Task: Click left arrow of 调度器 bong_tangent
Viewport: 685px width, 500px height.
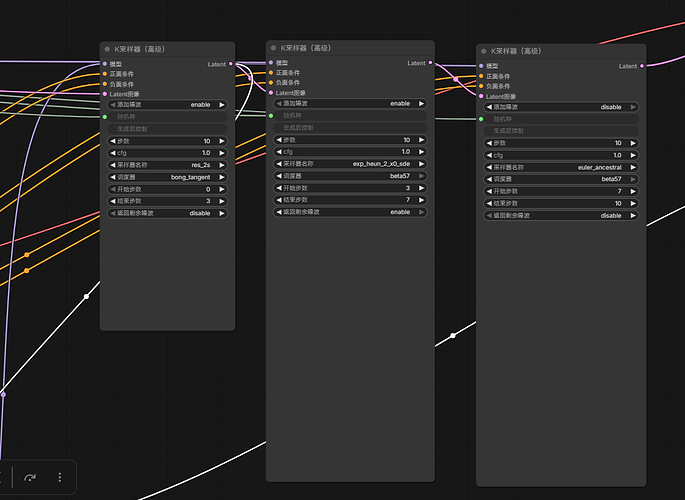Action: pyautogui.click(x=113, y=177)
